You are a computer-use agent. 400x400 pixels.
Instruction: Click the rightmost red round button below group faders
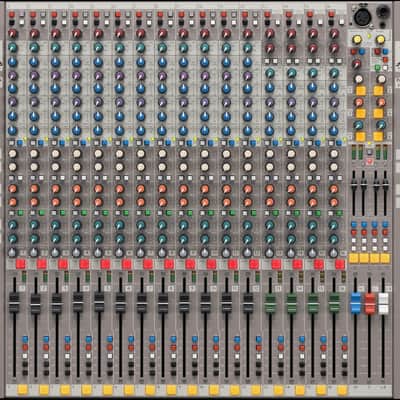click(x=385, y=232)
